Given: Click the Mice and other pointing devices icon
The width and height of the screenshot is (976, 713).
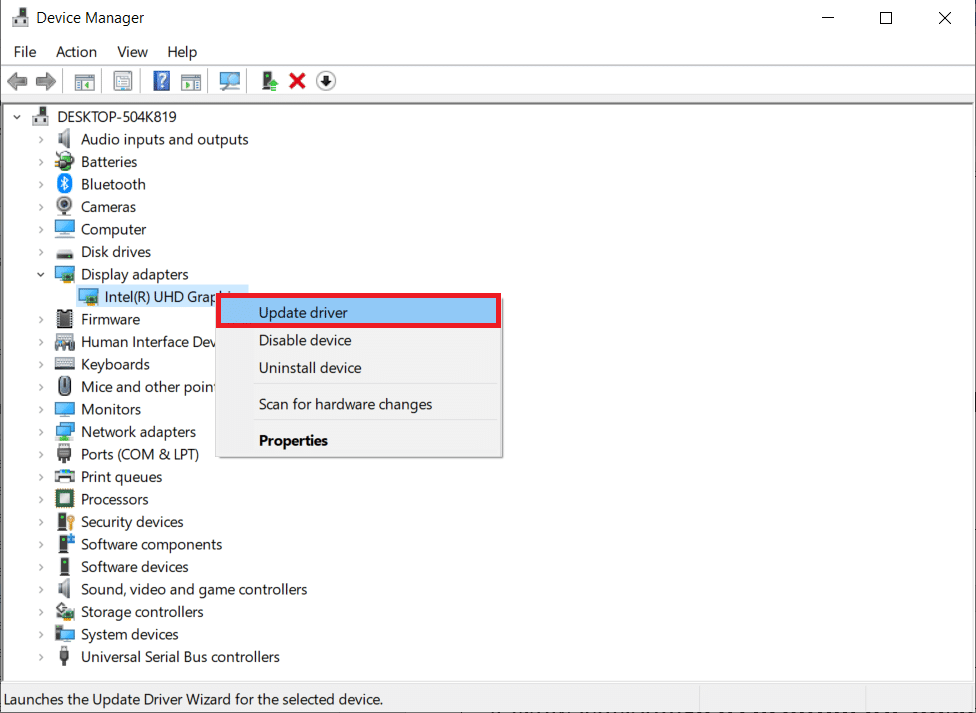Looking at the screenshot, I should tap(64, 386).
